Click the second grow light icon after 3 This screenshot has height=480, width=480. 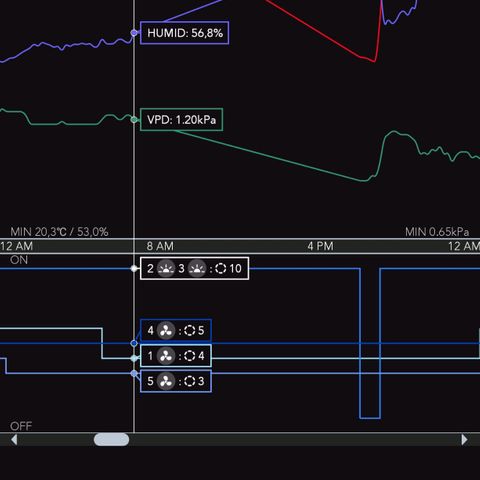click(197, 268)
